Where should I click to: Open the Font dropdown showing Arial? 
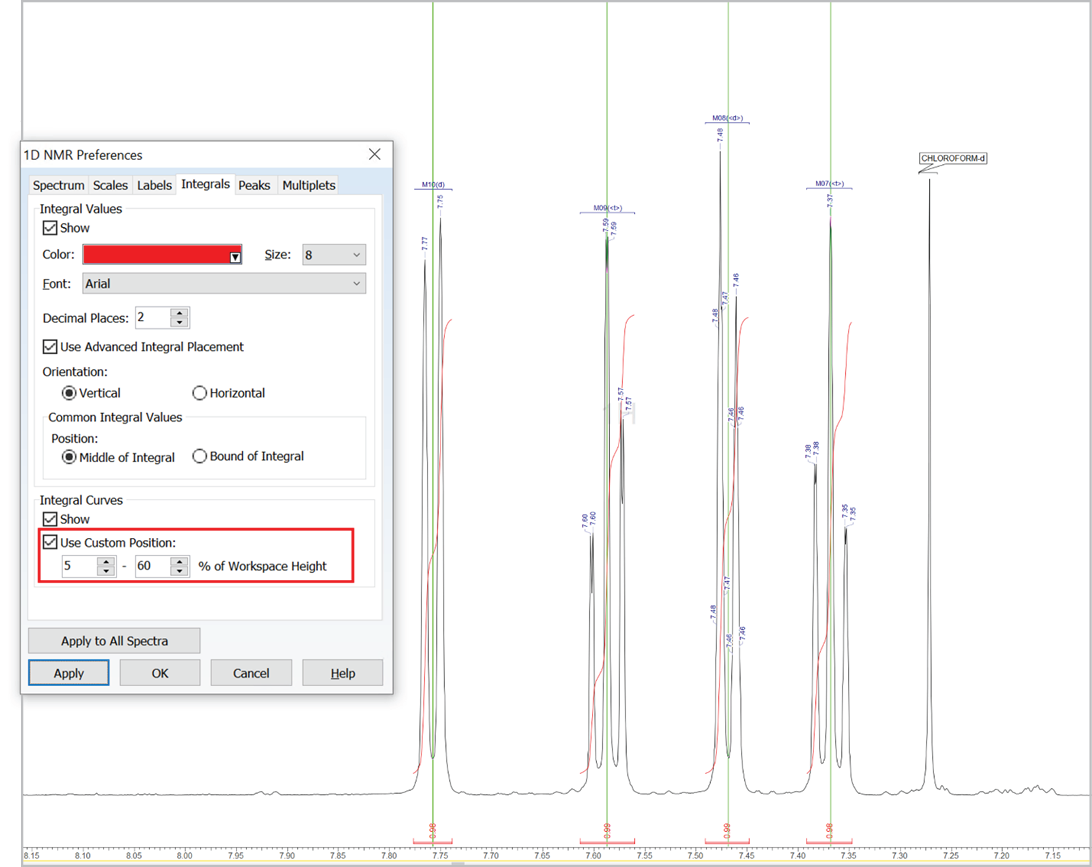tap(224, 283)
